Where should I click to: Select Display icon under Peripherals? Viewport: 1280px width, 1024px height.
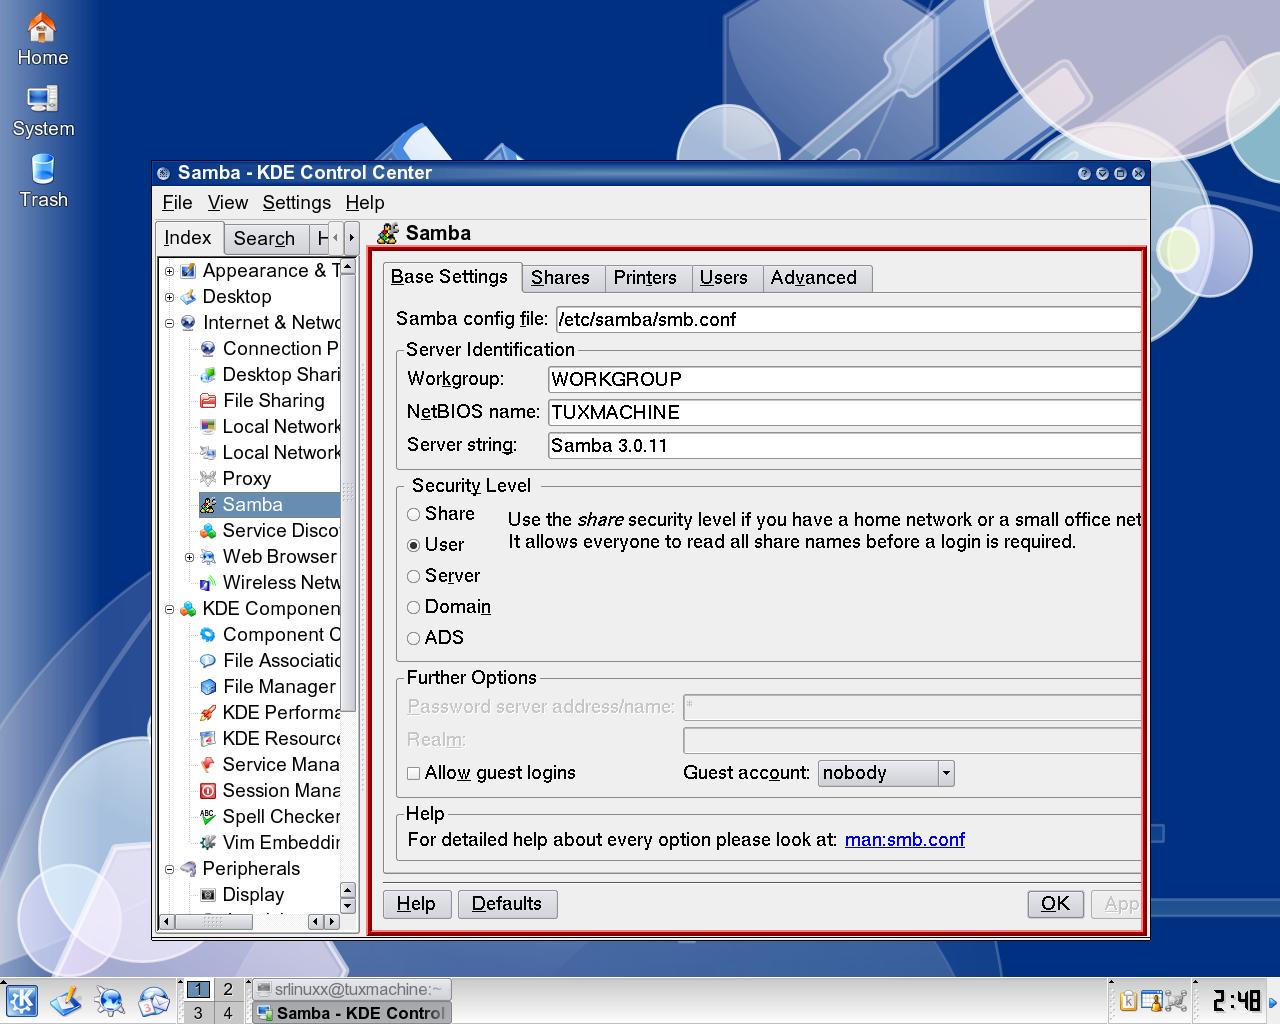(x=208, y=895)
